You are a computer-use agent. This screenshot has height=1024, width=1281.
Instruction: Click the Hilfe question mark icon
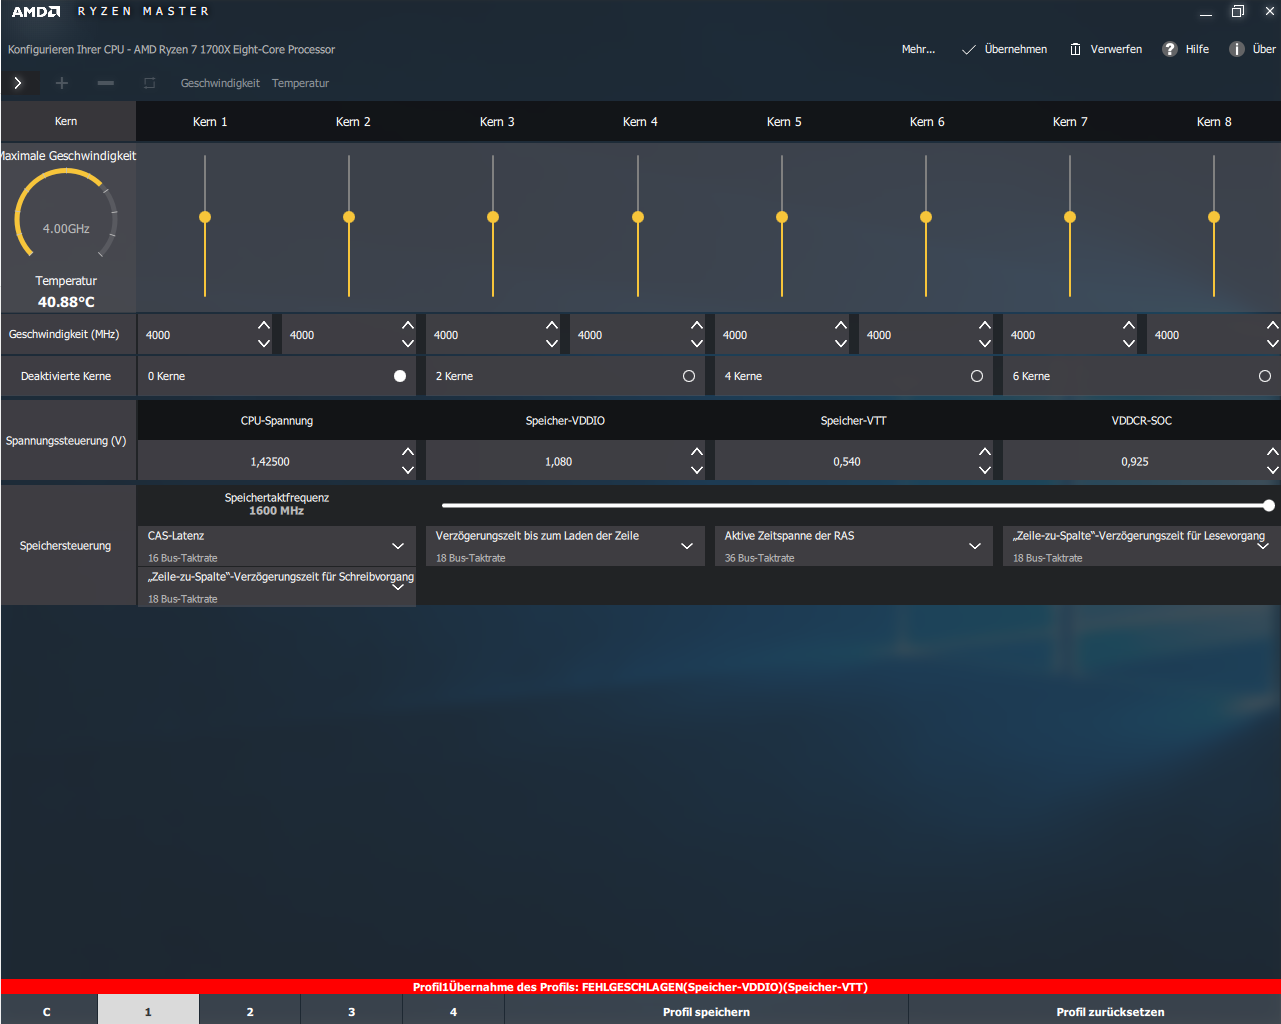1169,49
